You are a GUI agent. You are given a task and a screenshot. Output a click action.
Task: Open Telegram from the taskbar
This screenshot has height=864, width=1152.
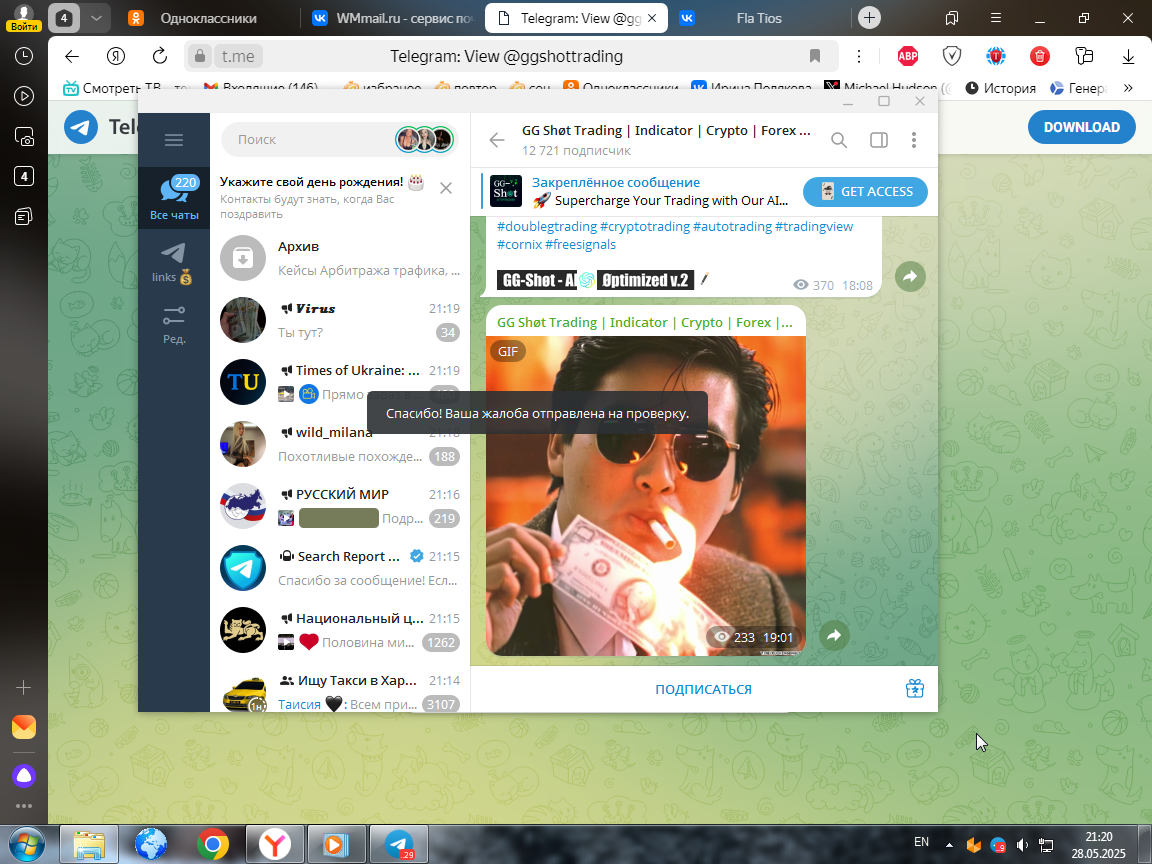[x=398, y=844]
